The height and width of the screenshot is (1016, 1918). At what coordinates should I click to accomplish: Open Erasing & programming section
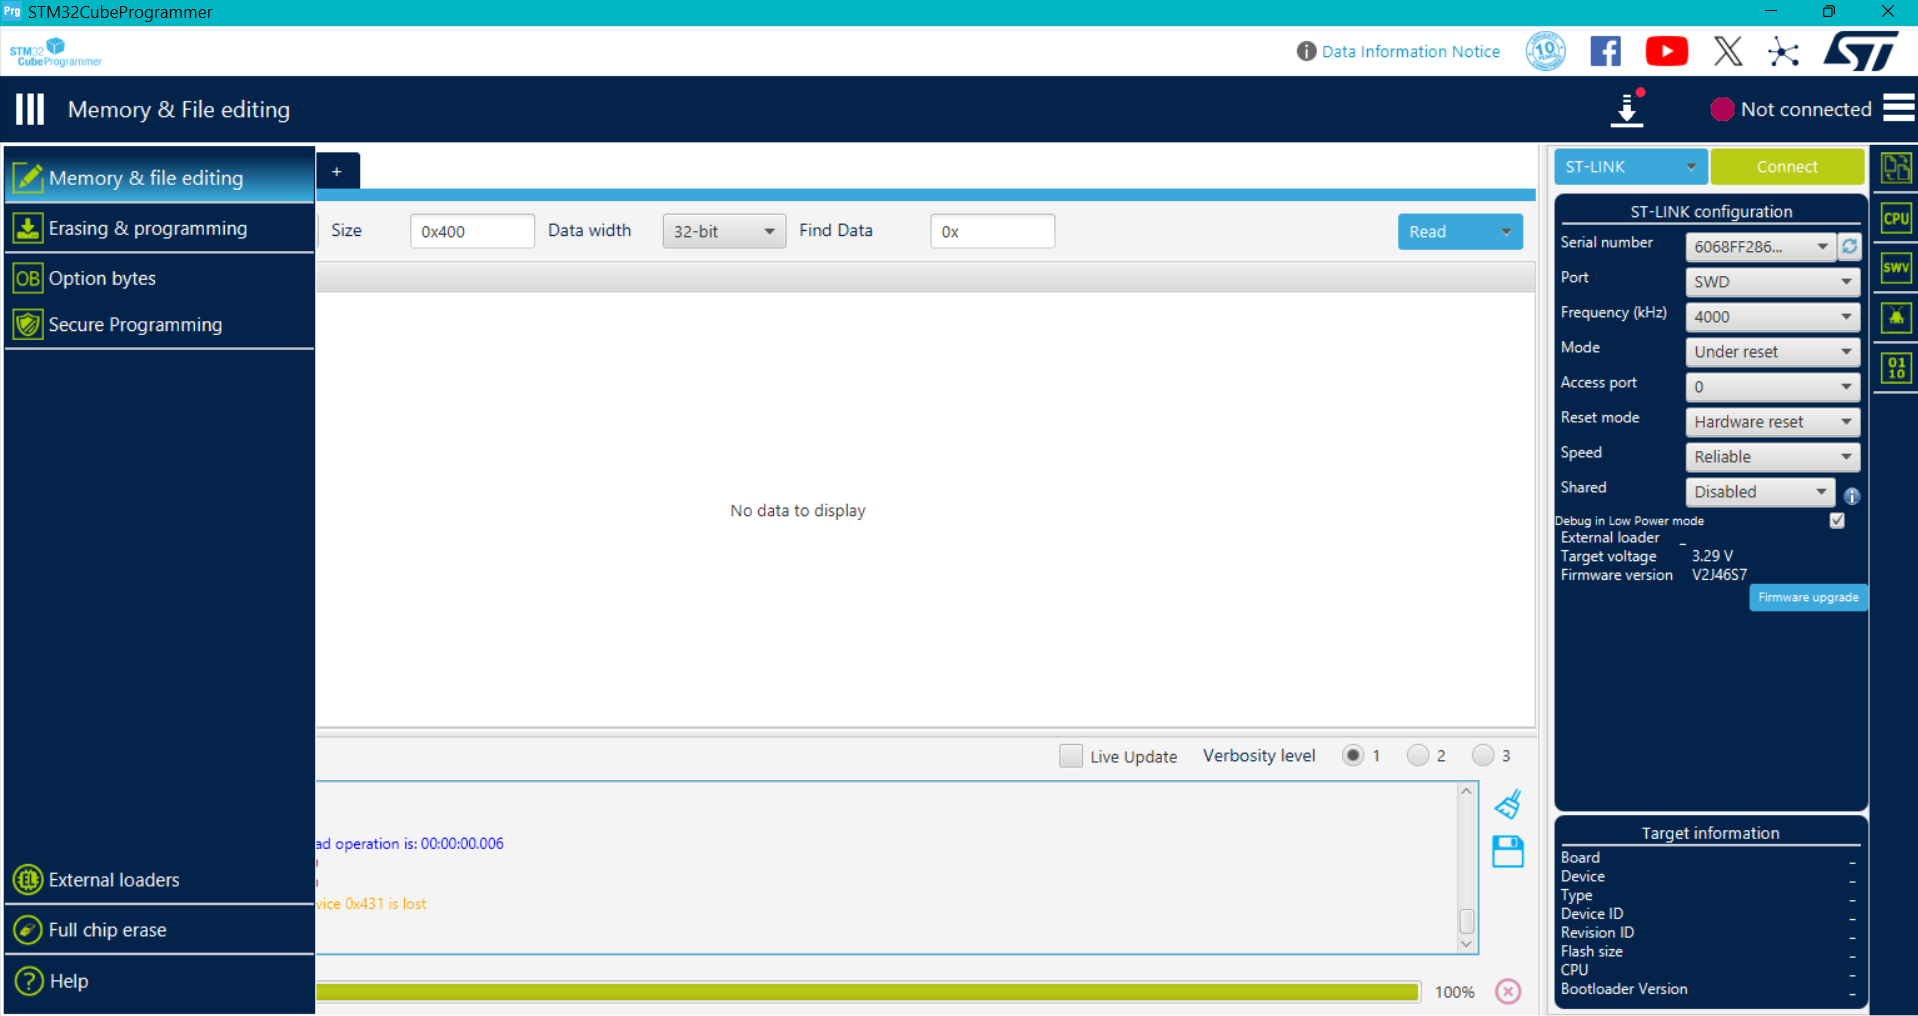tap(147, 229)
